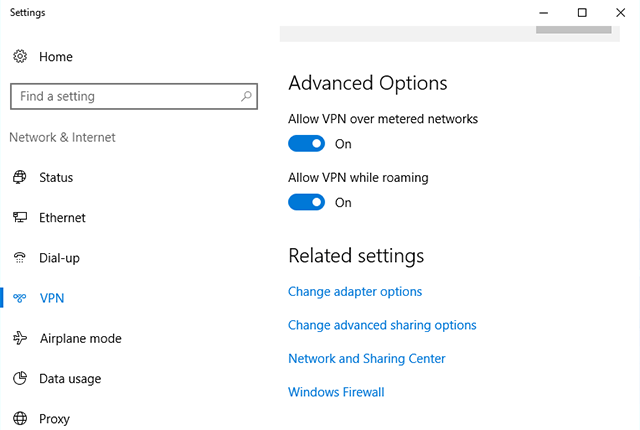Image resolution: width=640 pixels, height=430 pixels.
Task: Go to Data usage section
Action: coord(70,379)
